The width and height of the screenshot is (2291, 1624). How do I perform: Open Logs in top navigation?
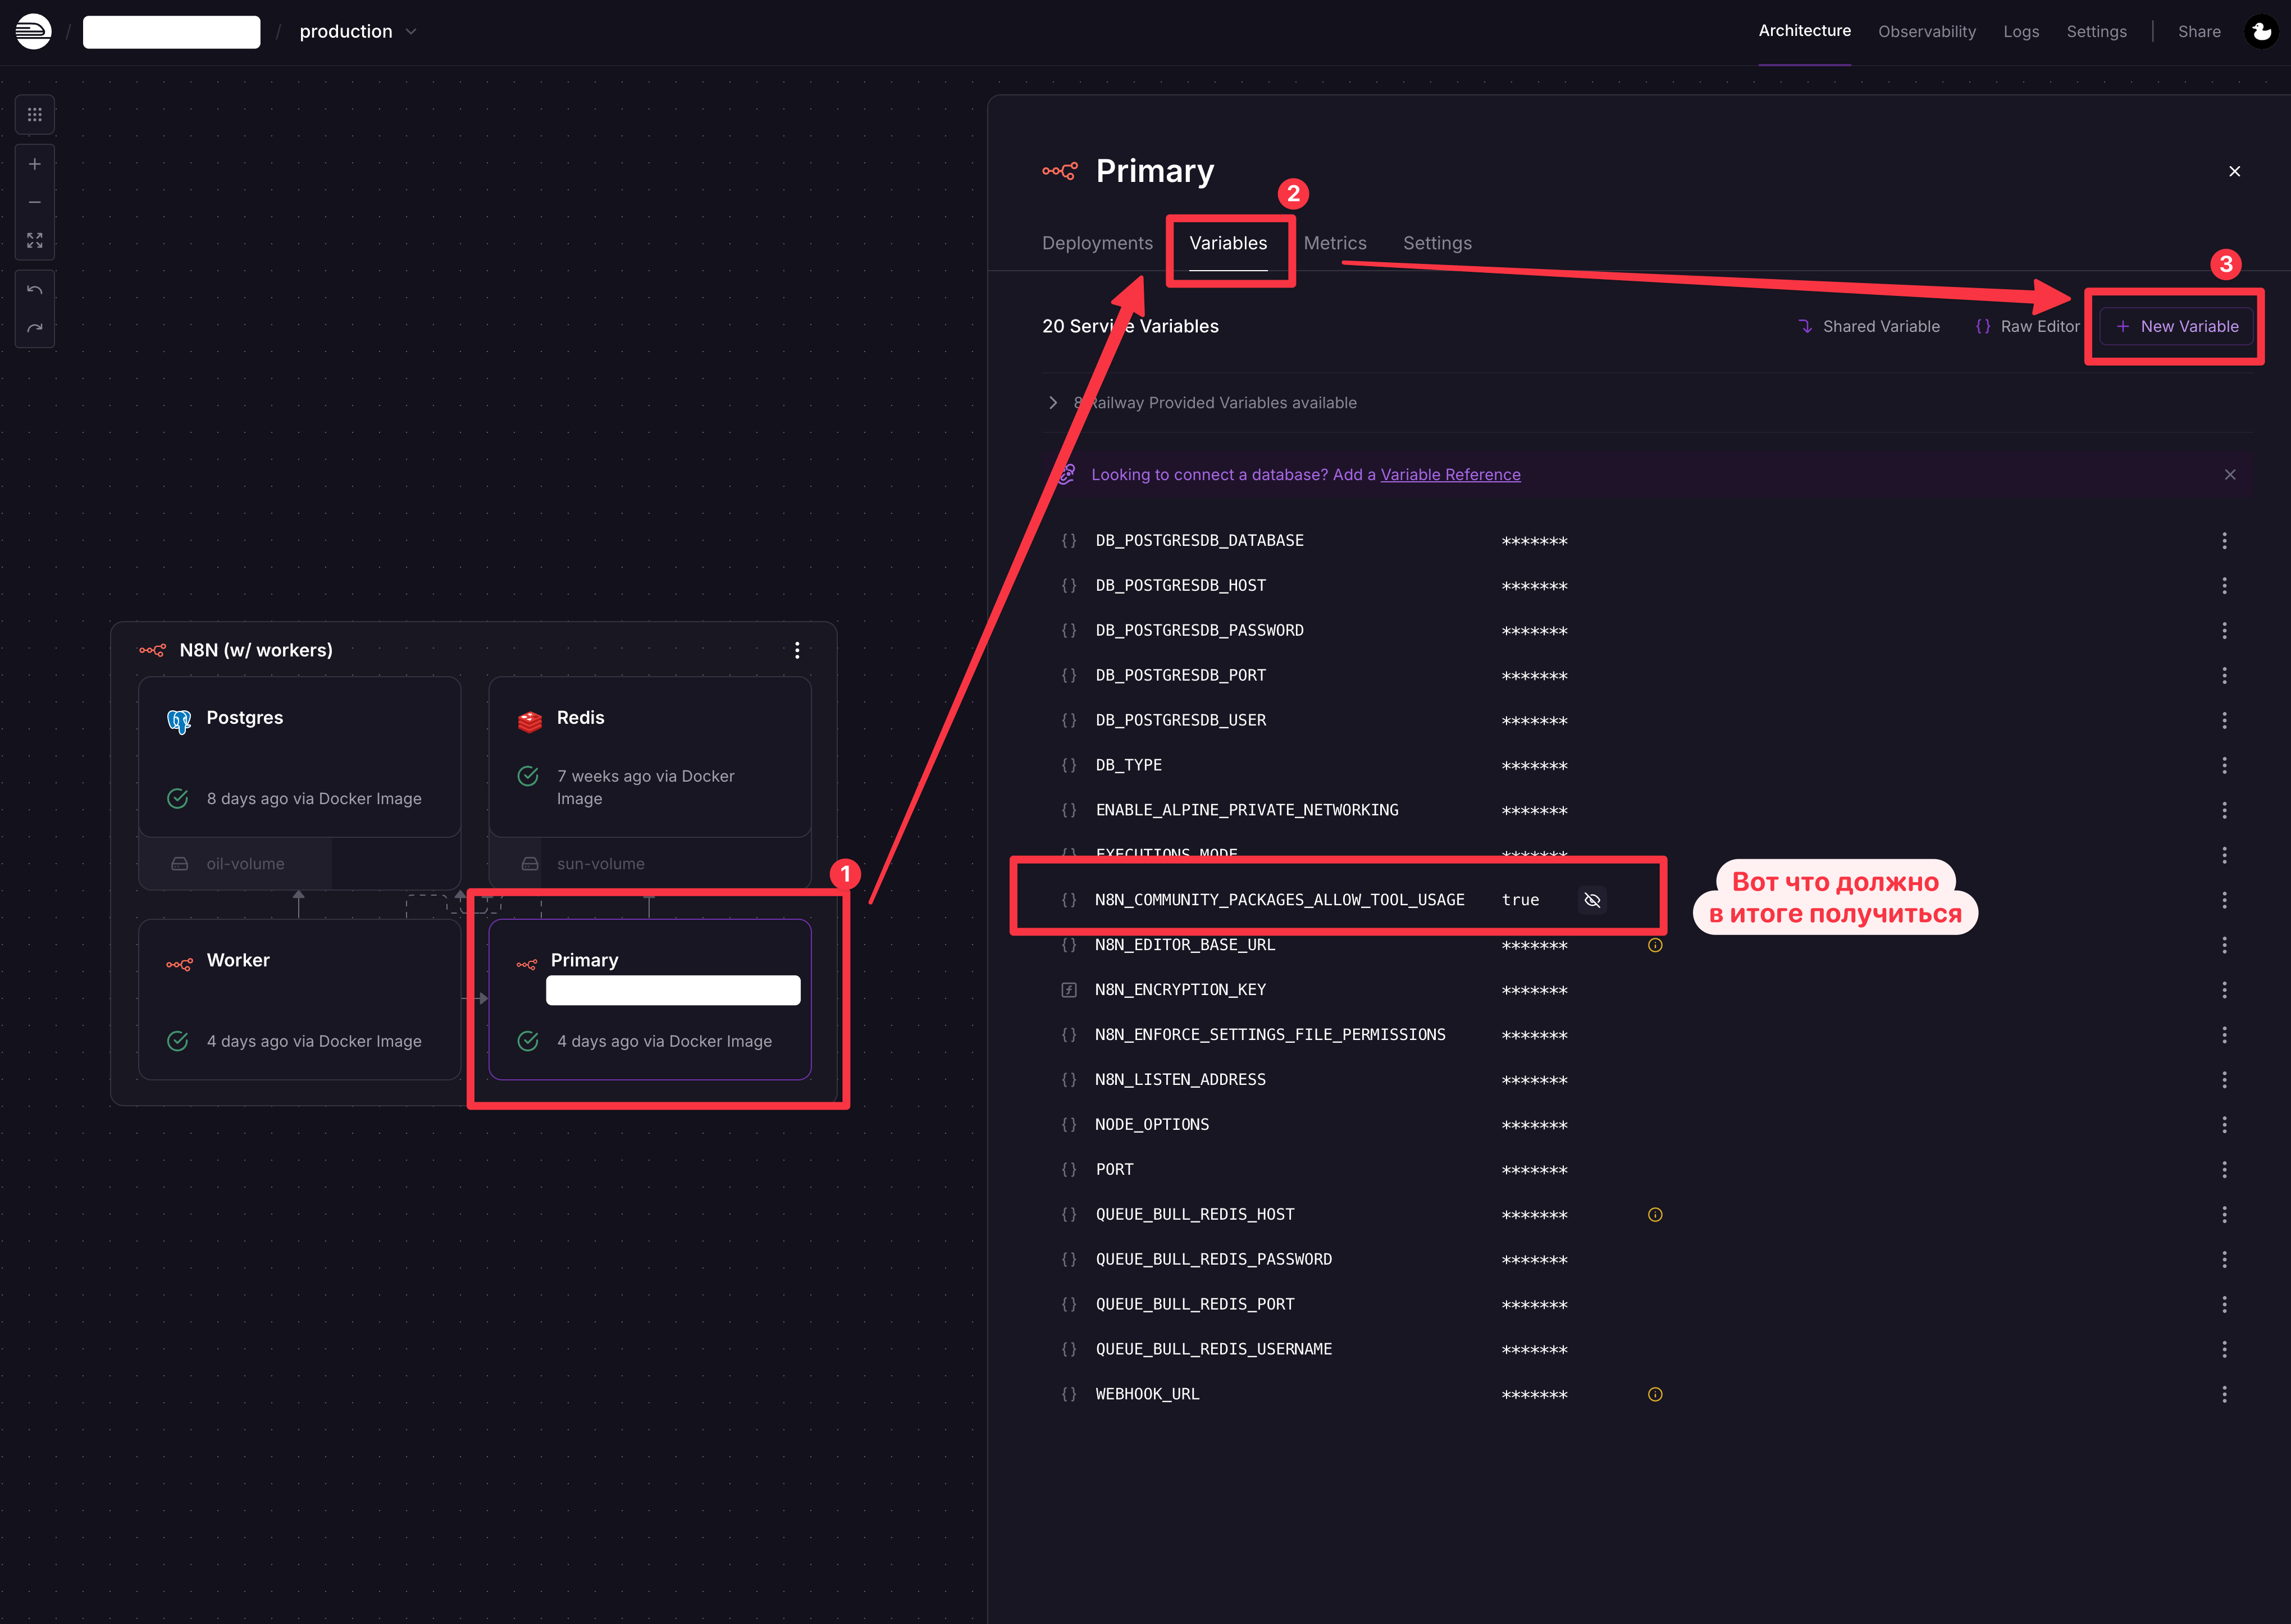2021,32
